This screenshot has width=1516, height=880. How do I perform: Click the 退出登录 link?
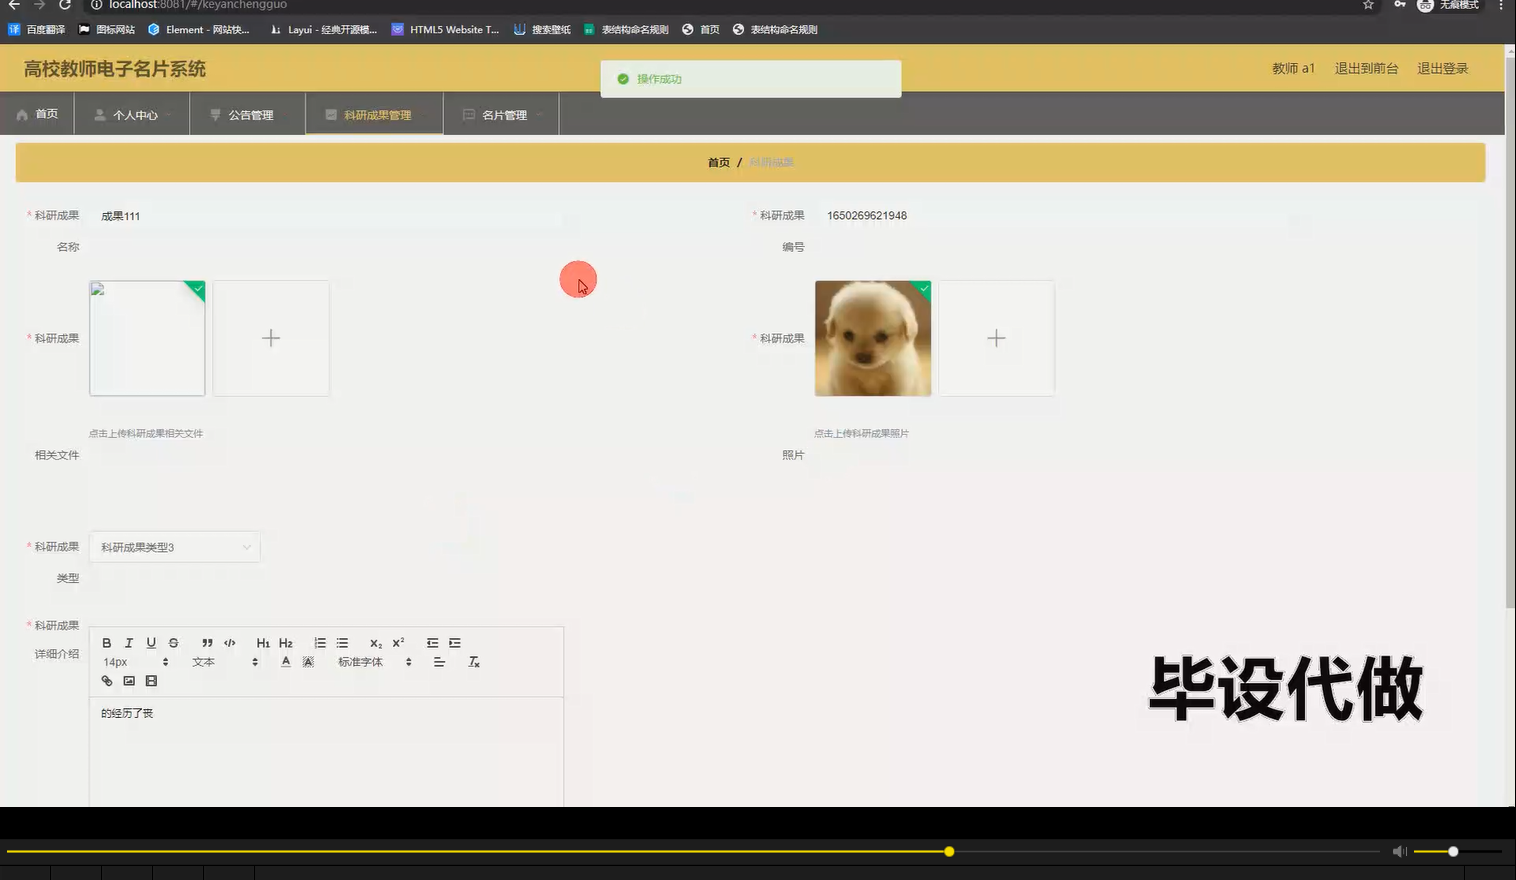tap(1442, 67)
